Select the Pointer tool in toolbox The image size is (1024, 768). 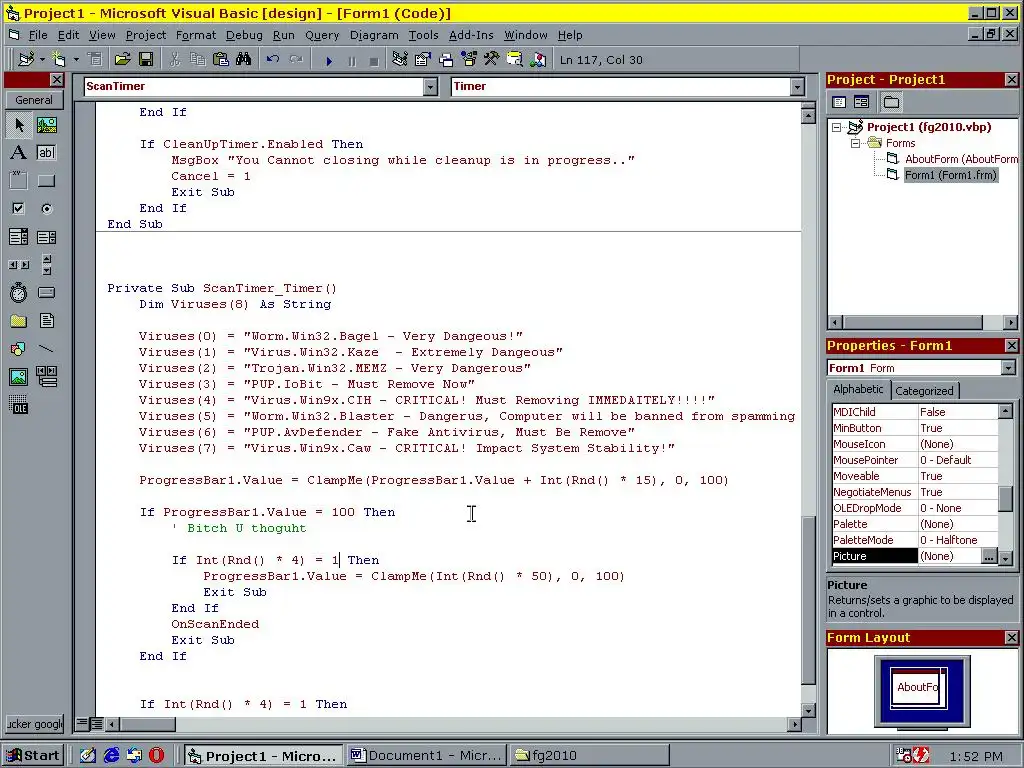point(18,125)
